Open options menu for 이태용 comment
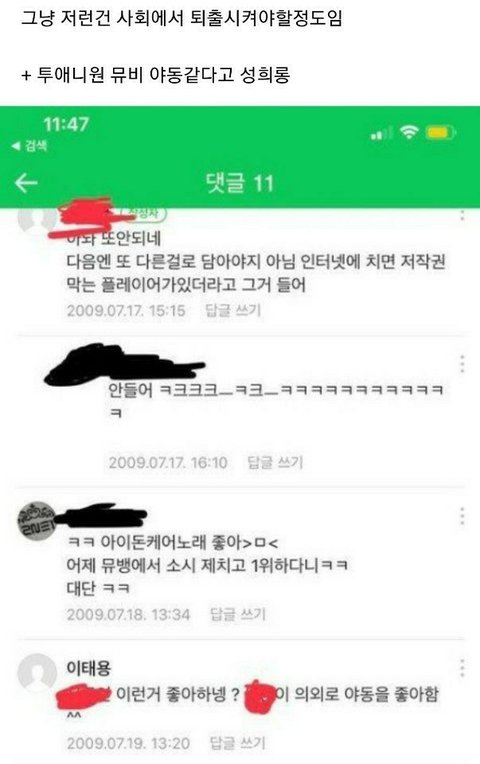The height and width of the screenshot is (764, 480). click(x=462, y=668)
